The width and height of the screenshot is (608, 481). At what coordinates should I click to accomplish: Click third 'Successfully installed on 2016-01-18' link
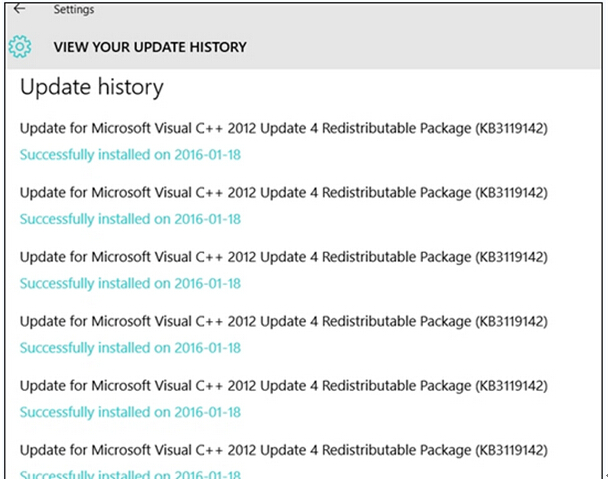tap(130, 284)
